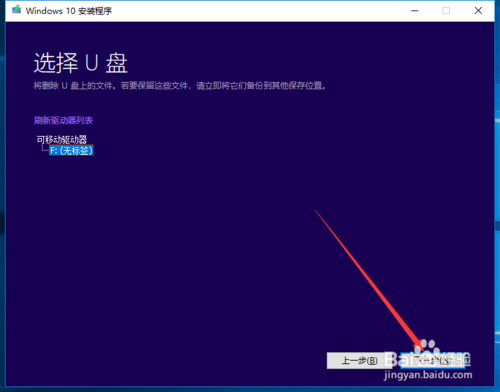Close the Windows 10 安装程序 window
Viewport: 500px width, 392px height.
coord(478,11)
